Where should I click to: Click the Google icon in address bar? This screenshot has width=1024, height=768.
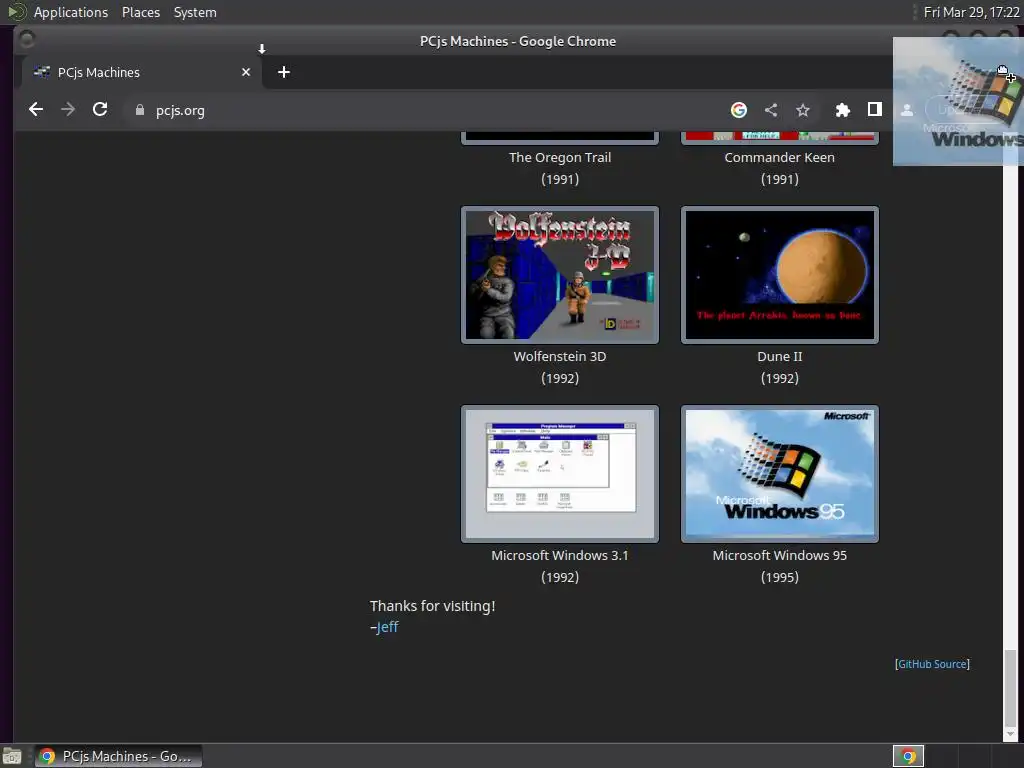[739, 110]
